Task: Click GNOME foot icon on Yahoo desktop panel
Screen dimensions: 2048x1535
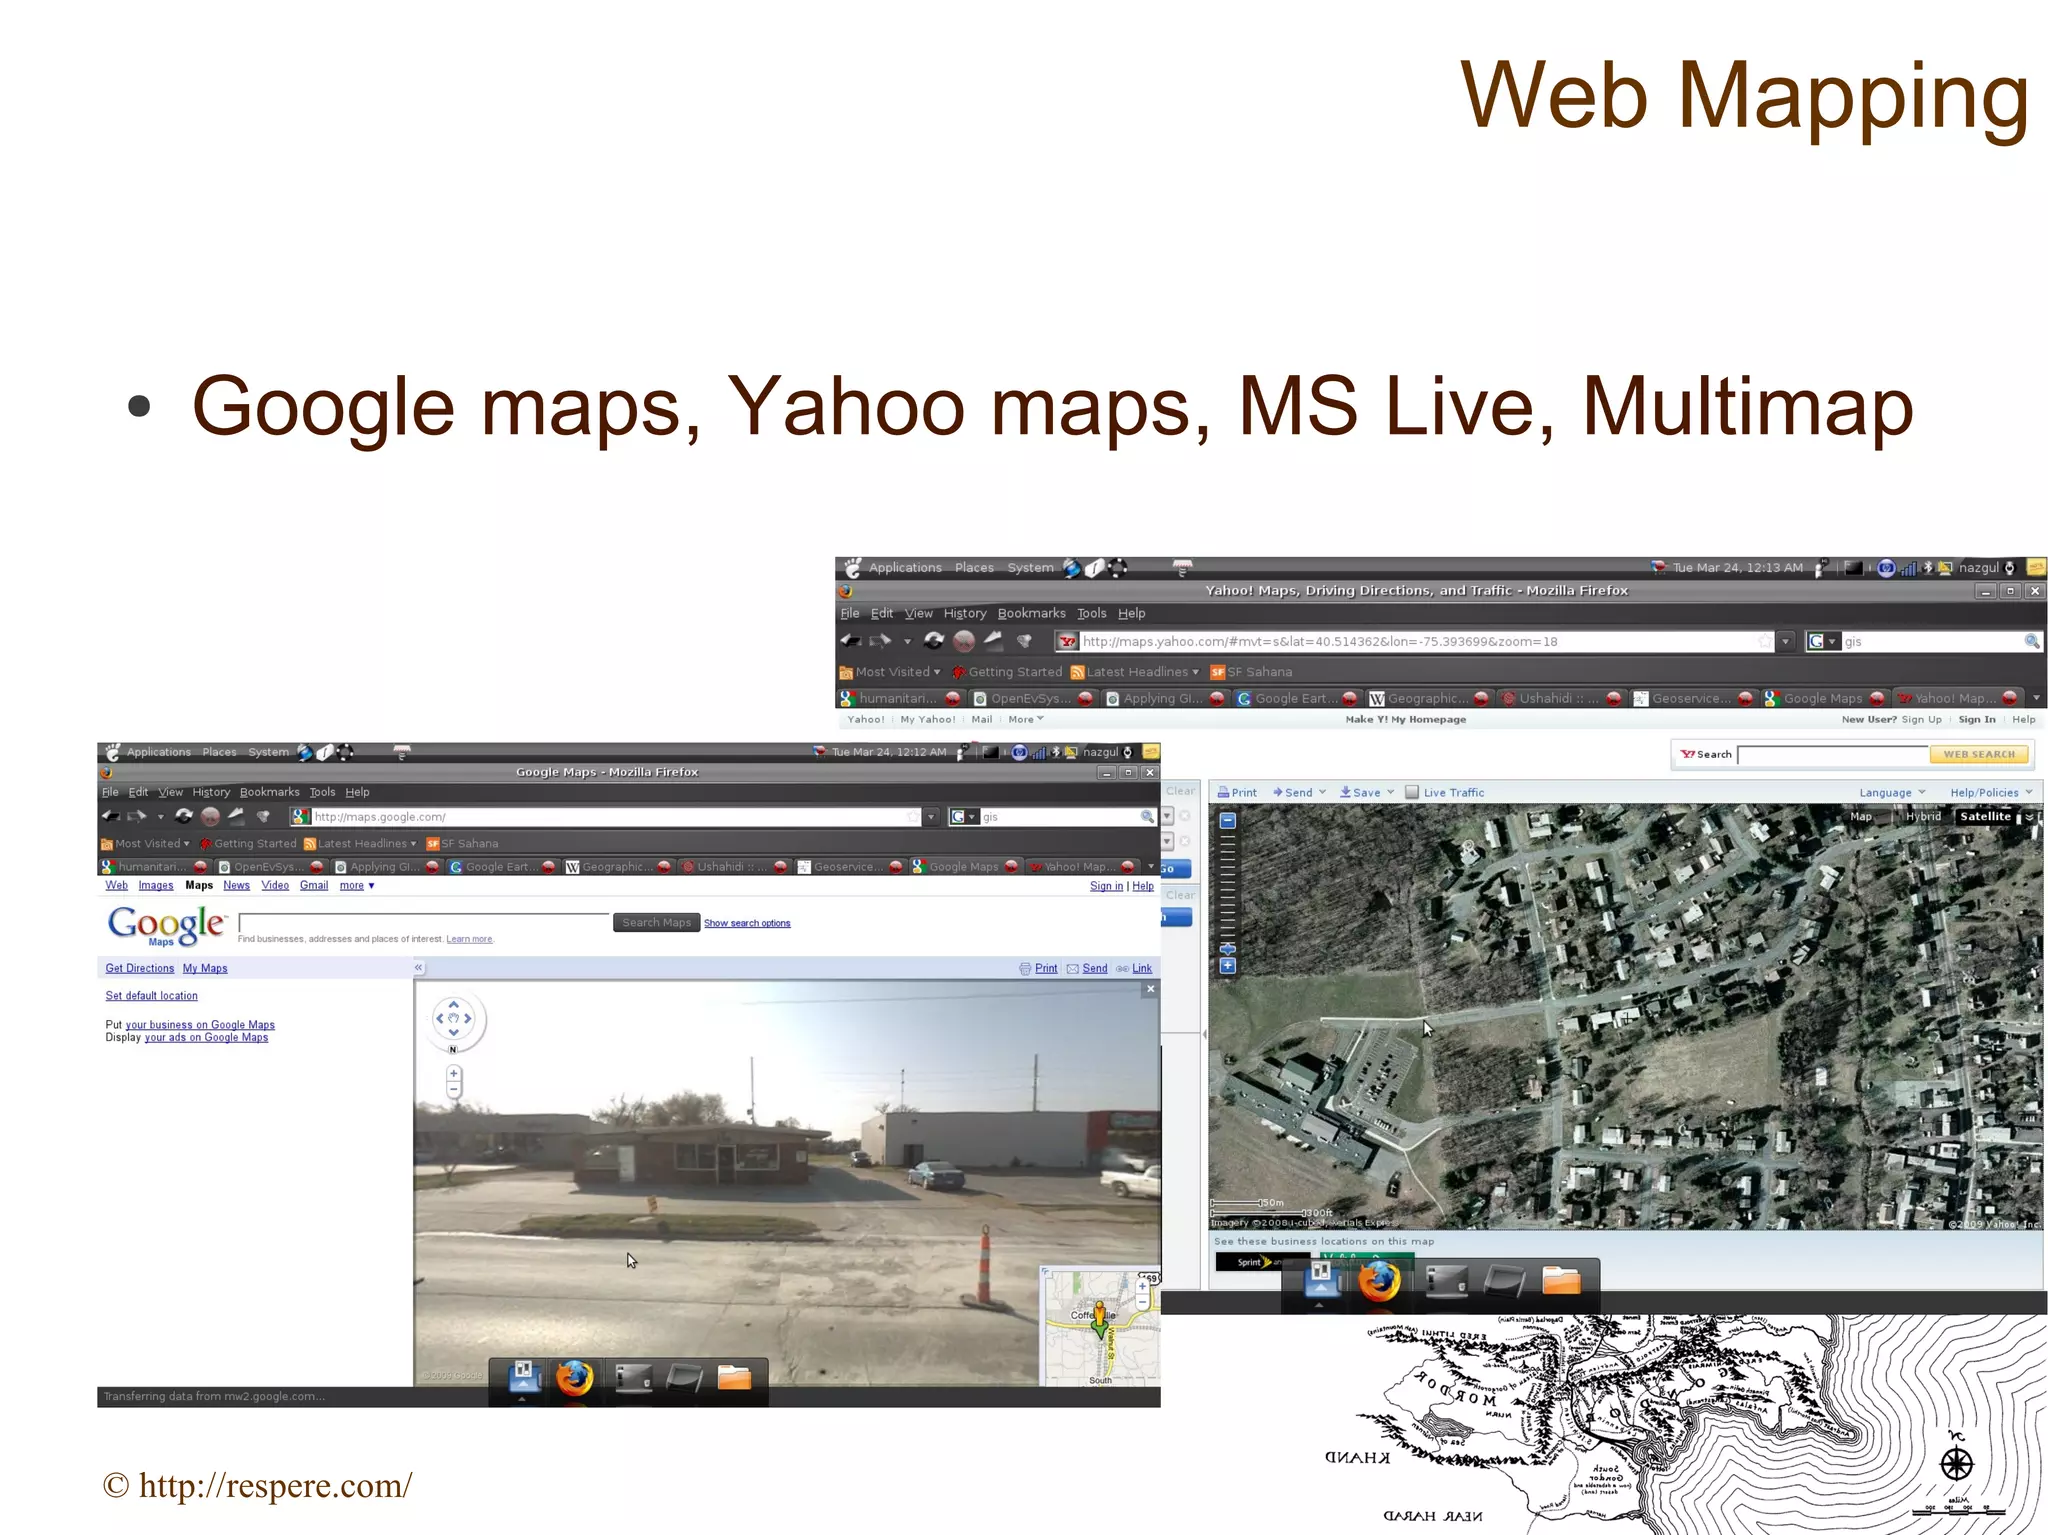Action: click(x=852, y=567)
